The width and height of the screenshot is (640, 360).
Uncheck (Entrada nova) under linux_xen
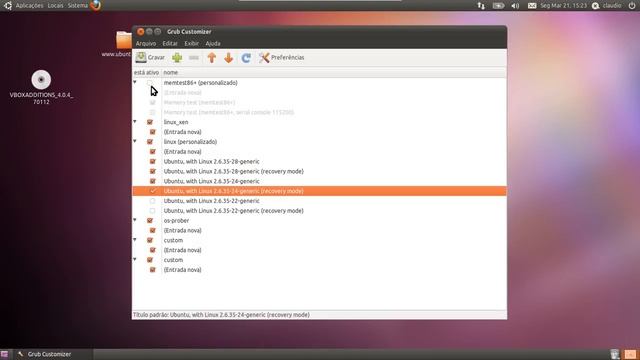pos(153,132)
